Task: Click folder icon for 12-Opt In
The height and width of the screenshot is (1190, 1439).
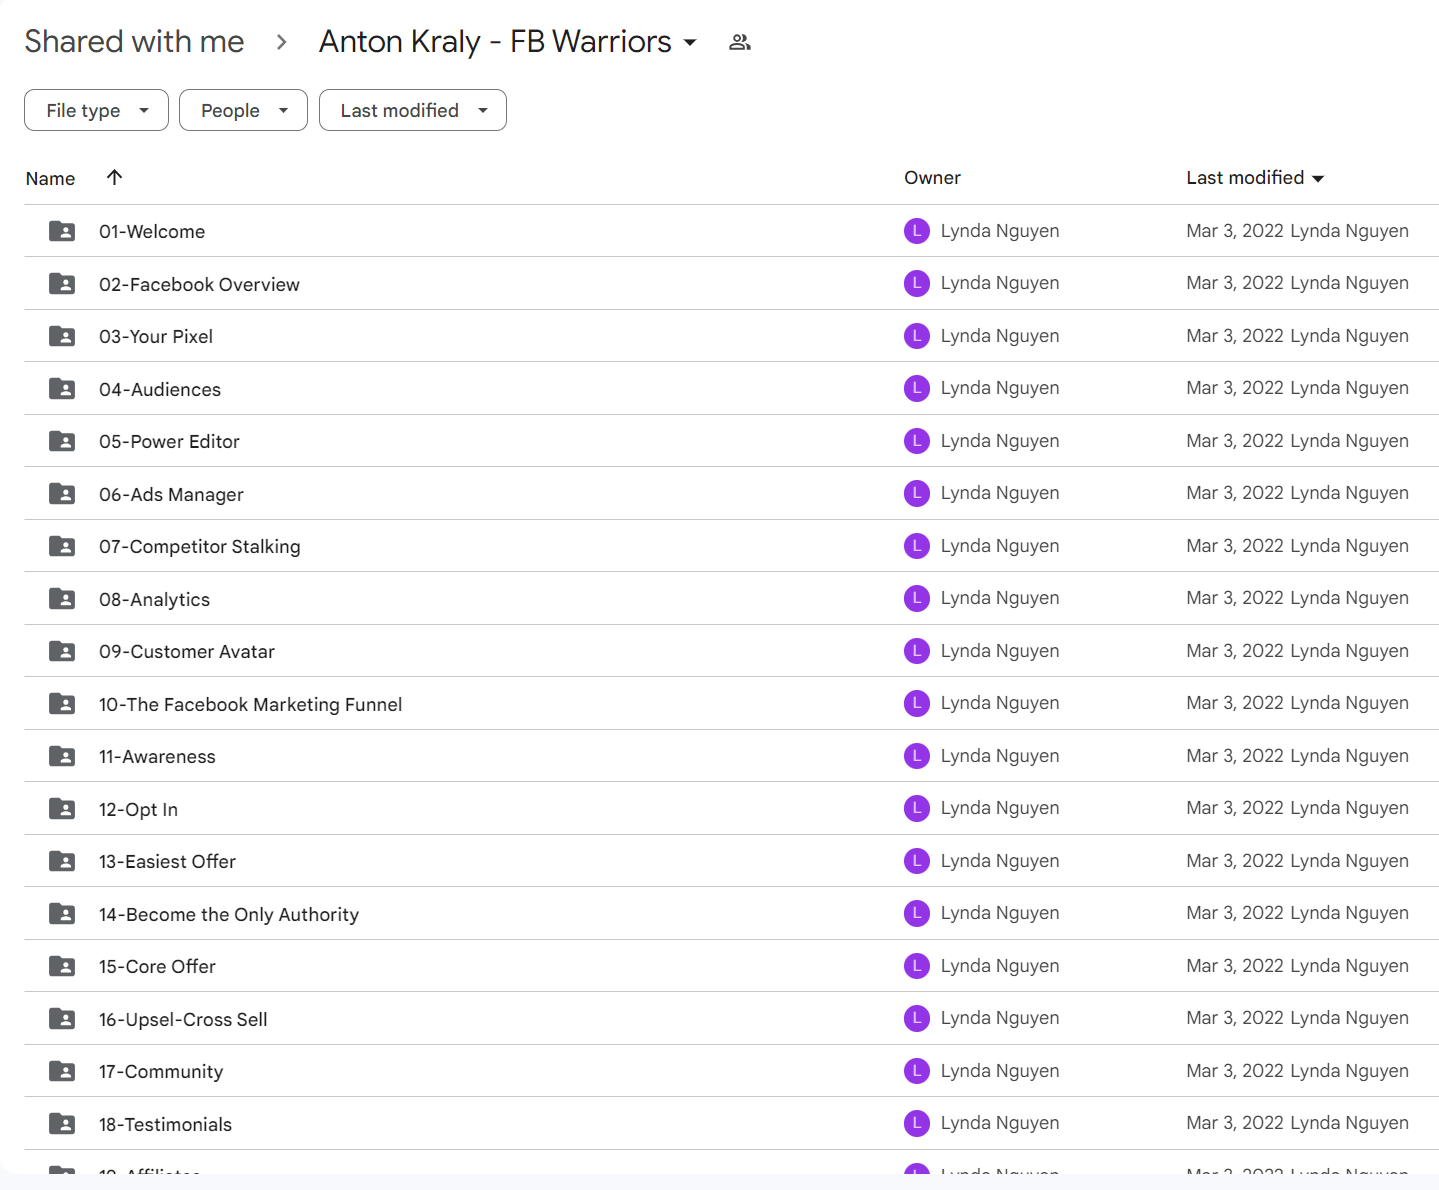Action: point(62,809)
